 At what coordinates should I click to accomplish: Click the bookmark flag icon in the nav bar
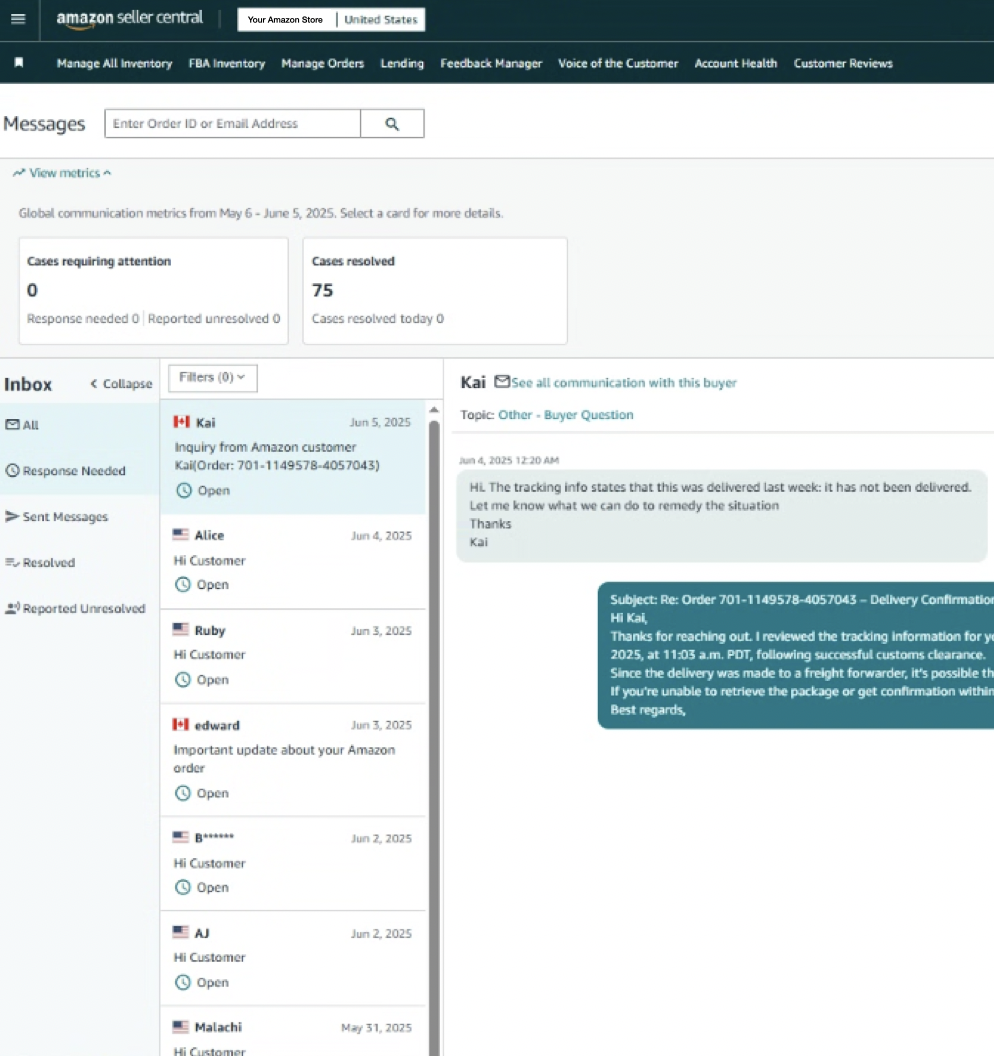19,63
